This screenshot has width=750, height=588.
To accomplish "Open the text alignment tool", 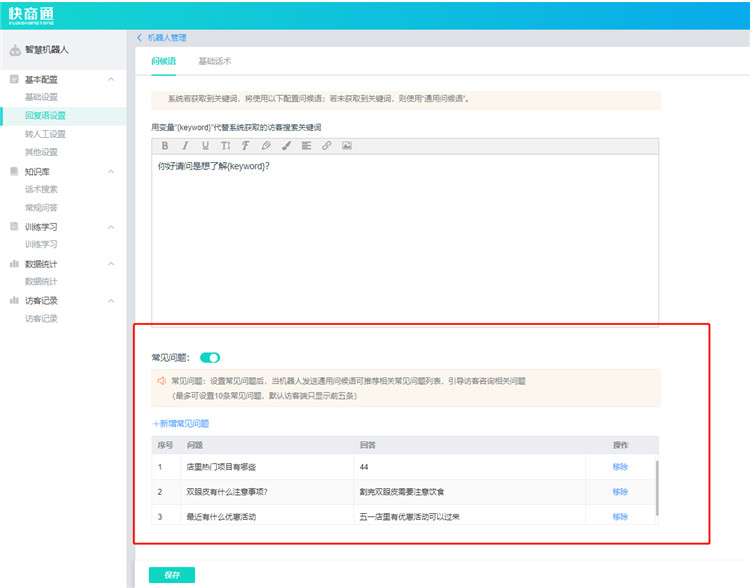I will pyautogui.click(x=307, y=146).
